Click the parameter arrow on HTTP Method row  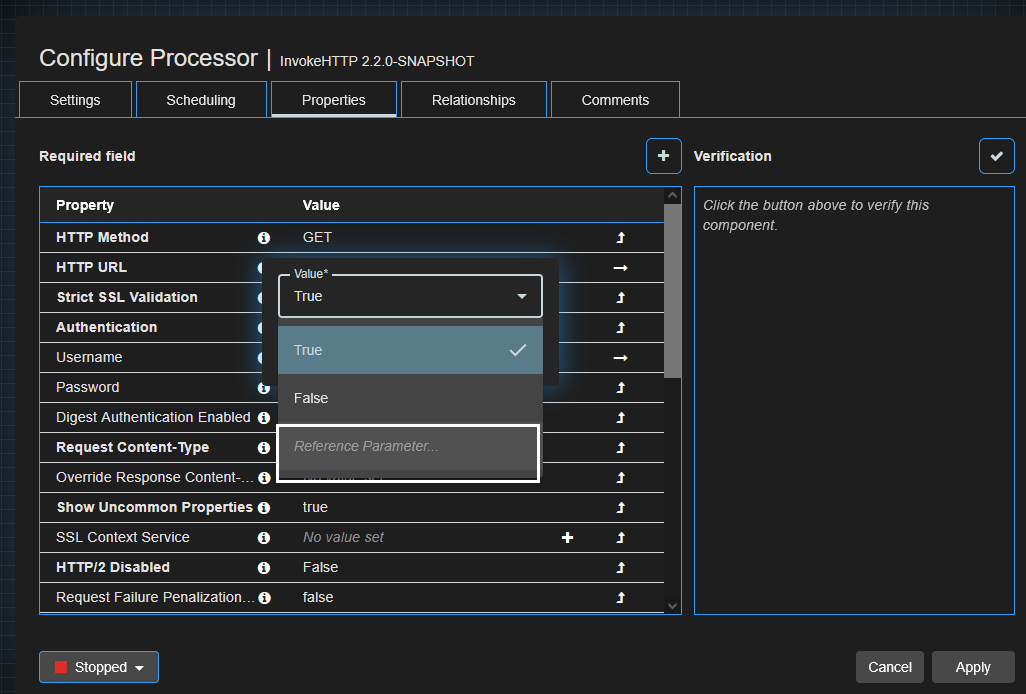(x=620, y=237)
